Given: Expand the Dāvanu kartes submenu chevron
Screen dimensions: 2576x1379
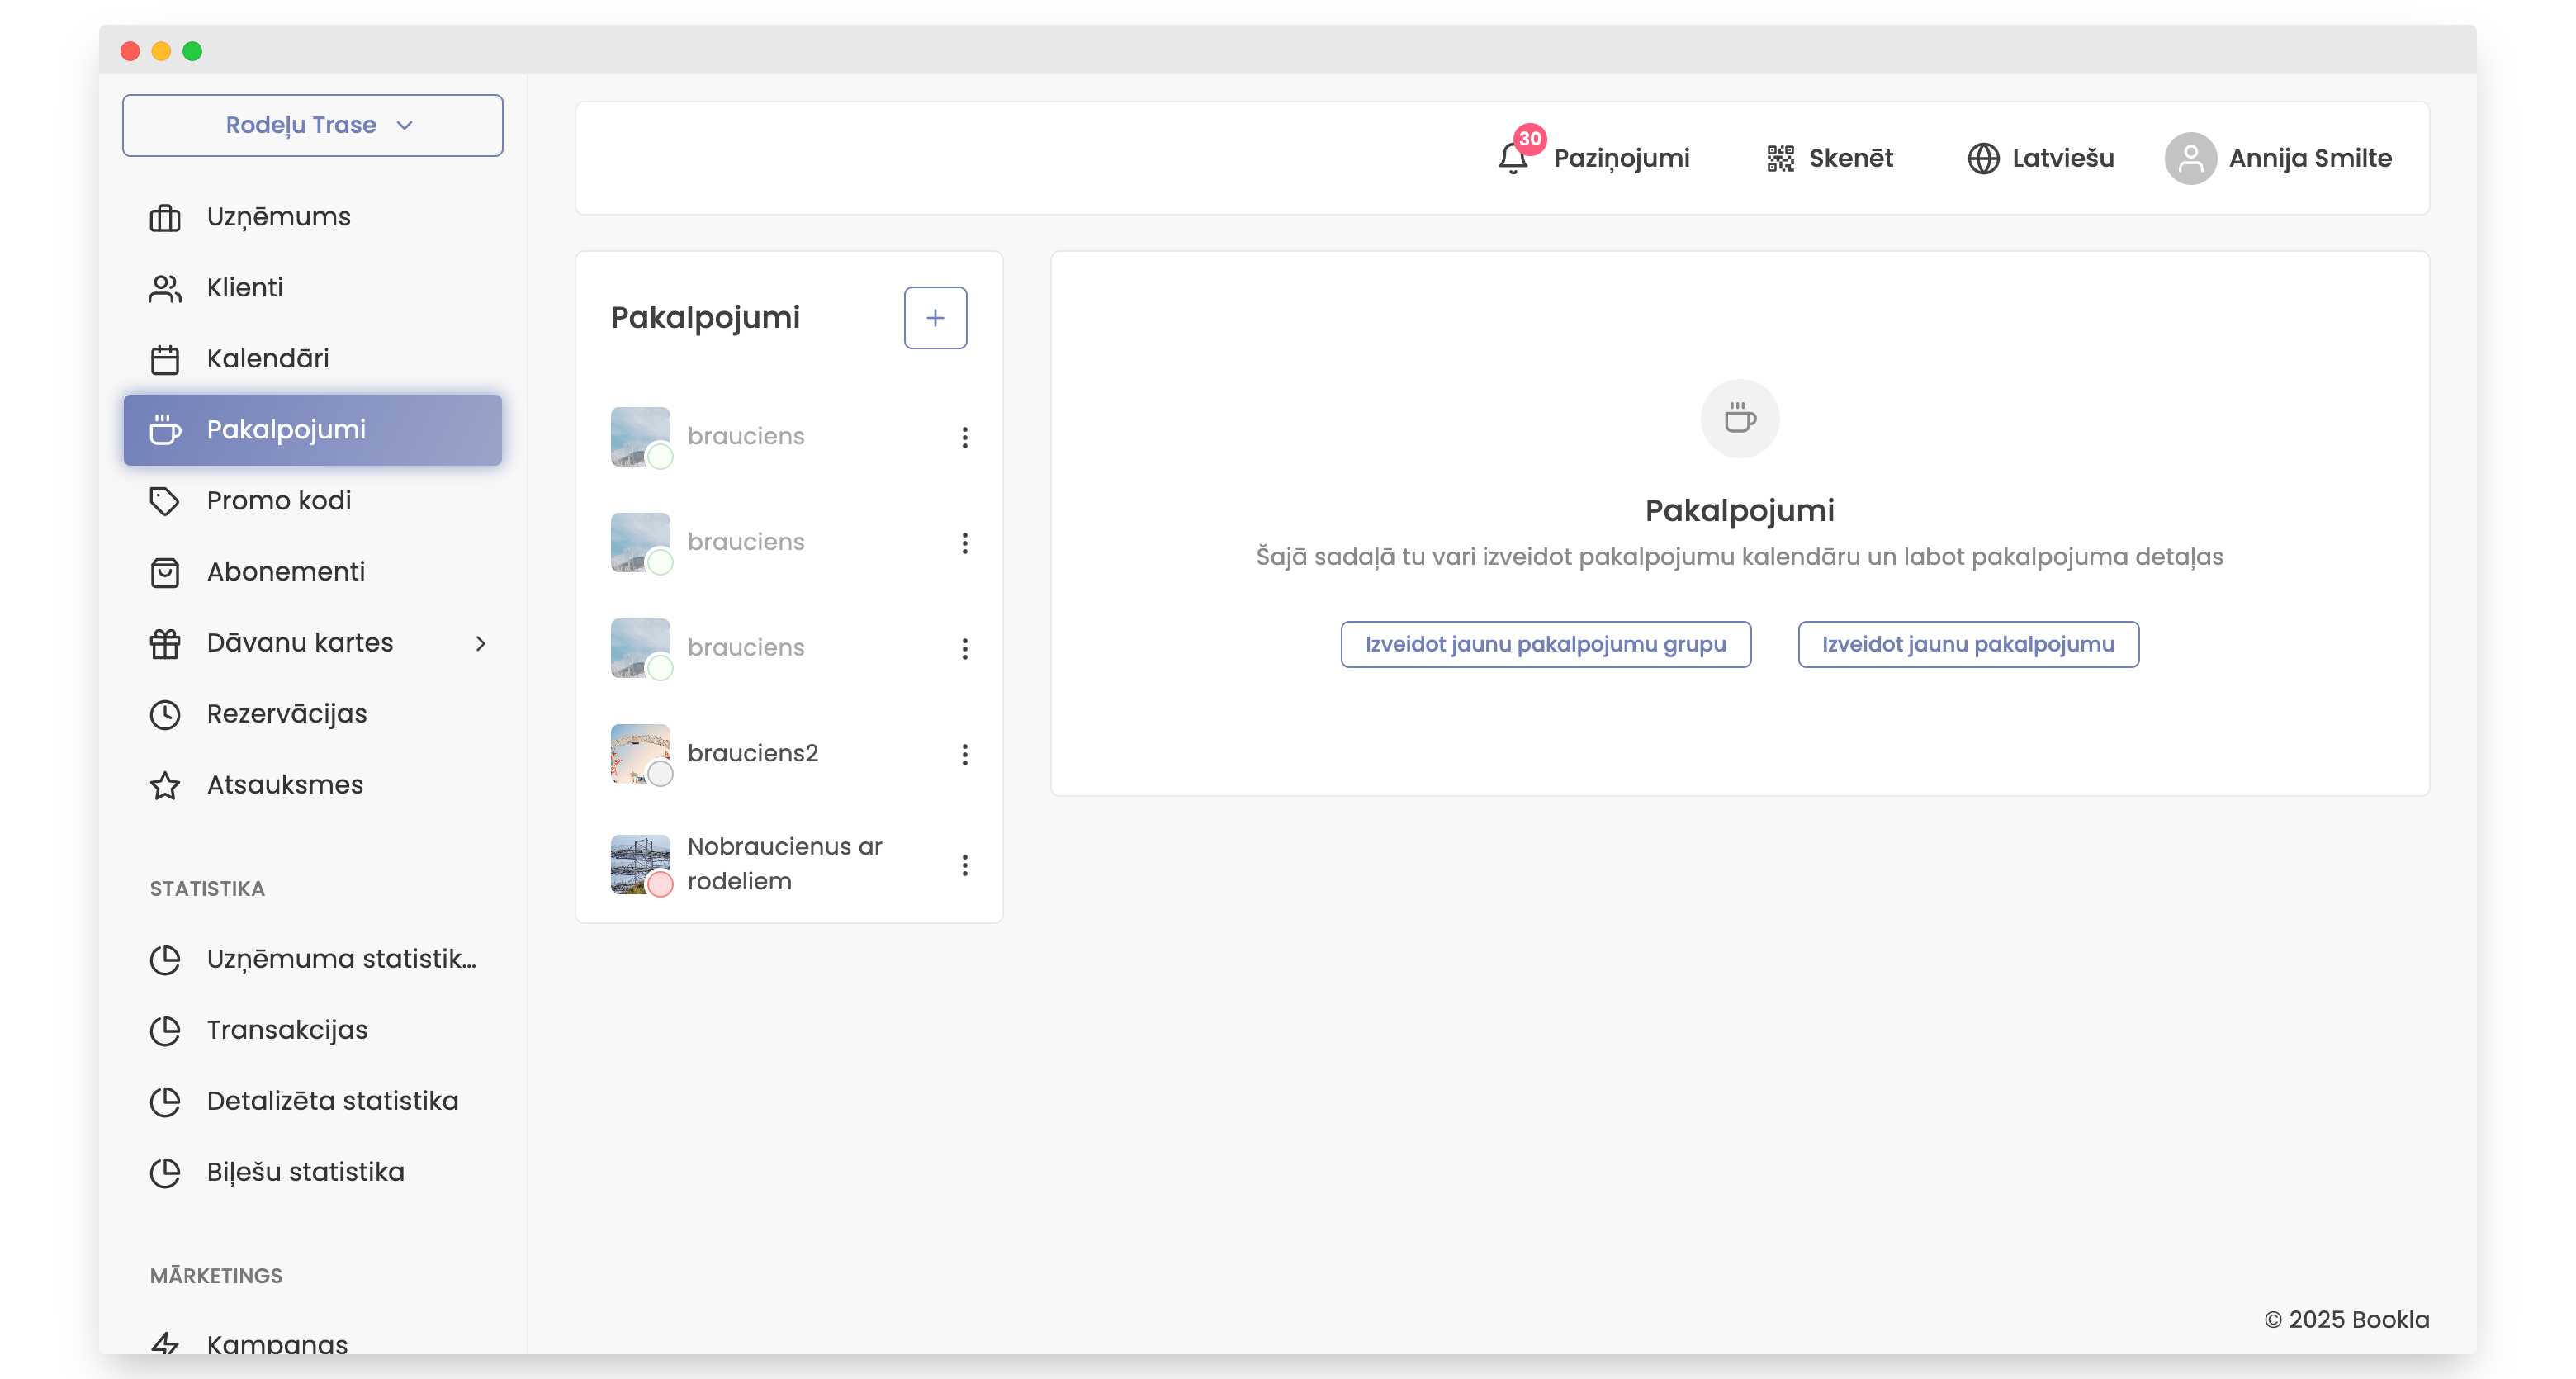Looking at the screenshot, I should 481,643.
